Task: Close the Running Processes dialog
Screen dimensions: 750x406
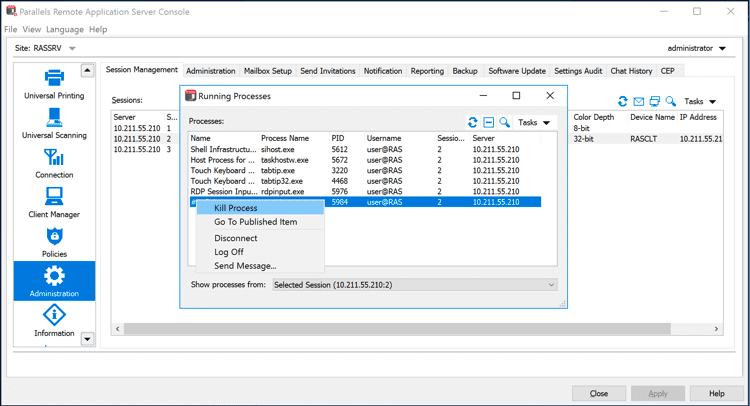Action: pos(550,96)
